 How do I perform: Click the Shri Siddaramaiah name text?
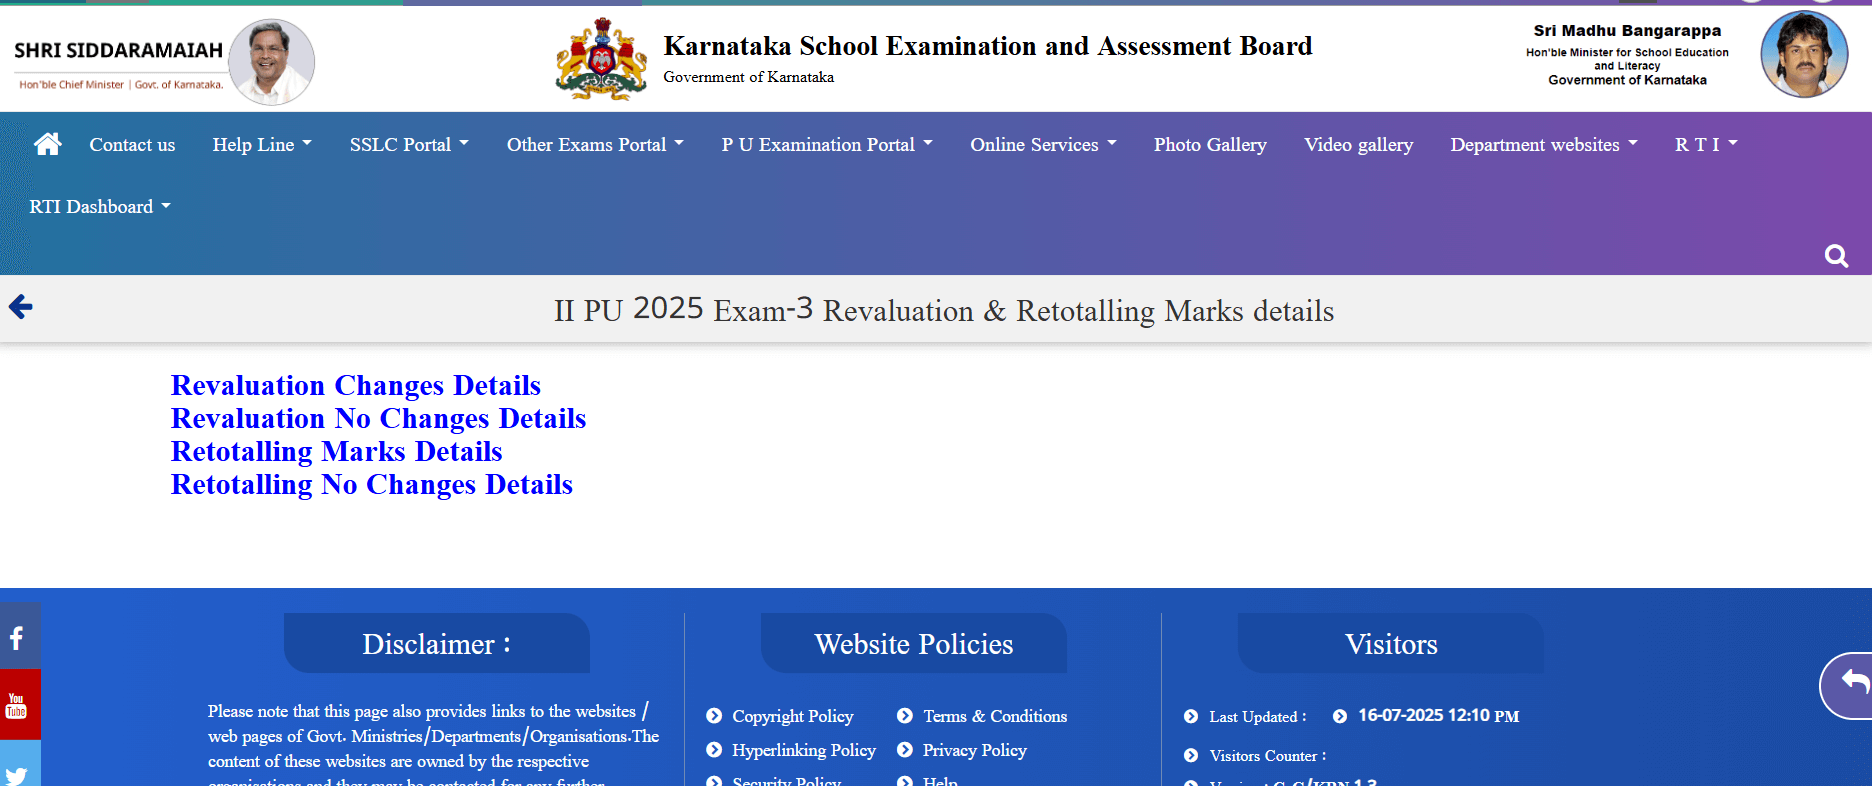[x=118, y=50]
